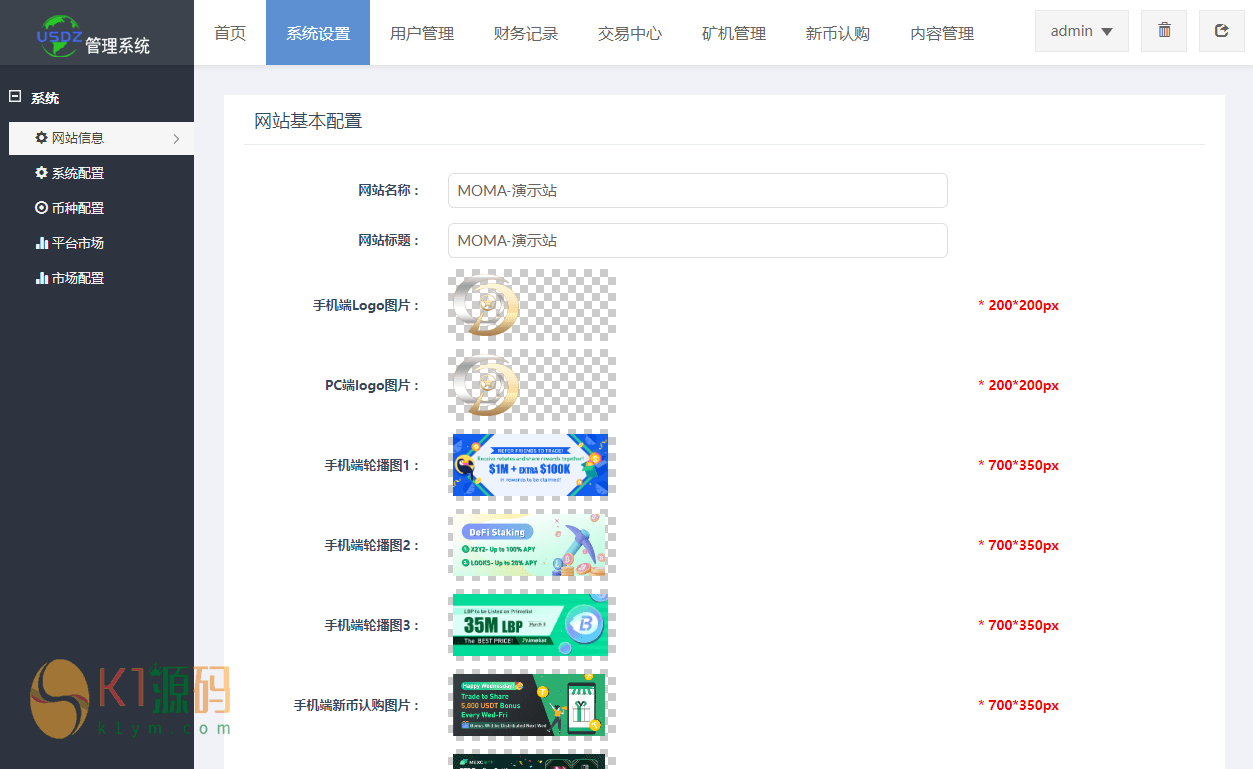Screen dimensions: 1253x769
Task: Open 内容管理 tab
Action: (x=942, y=33)
